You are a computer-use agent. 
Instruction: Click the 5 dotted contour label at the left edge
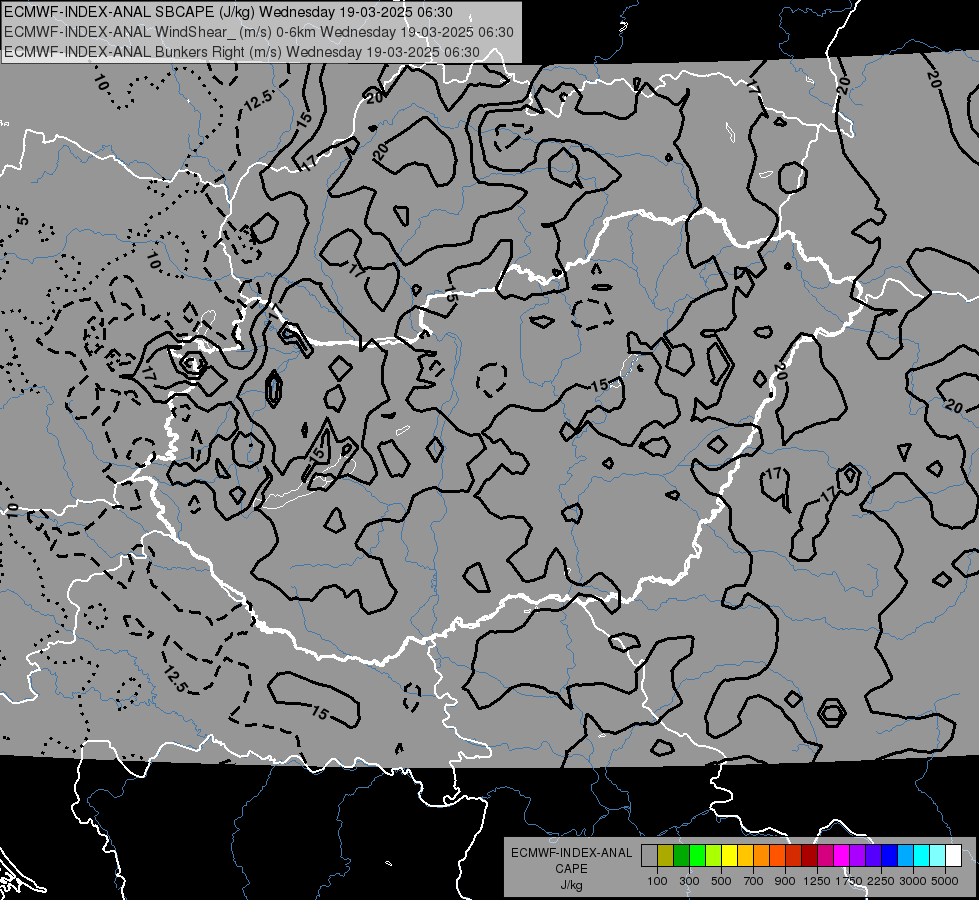(x=22, y=220)
